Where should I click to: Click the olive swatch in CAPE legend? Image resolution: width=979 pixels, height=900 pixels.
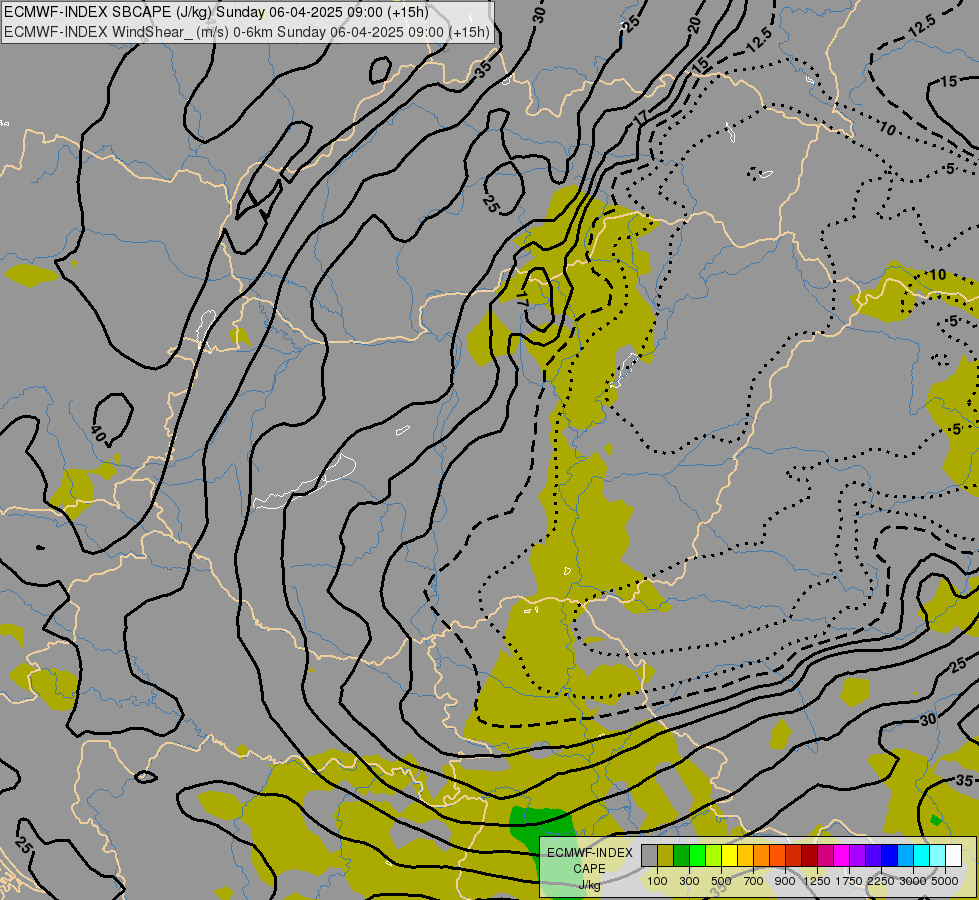[x=666, y=856]
